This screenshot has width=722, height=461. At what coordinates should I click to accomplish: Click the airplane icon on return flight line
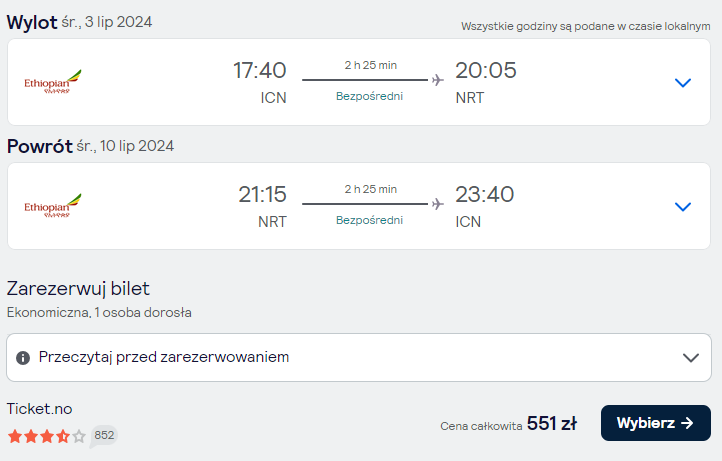click(438, 204)
